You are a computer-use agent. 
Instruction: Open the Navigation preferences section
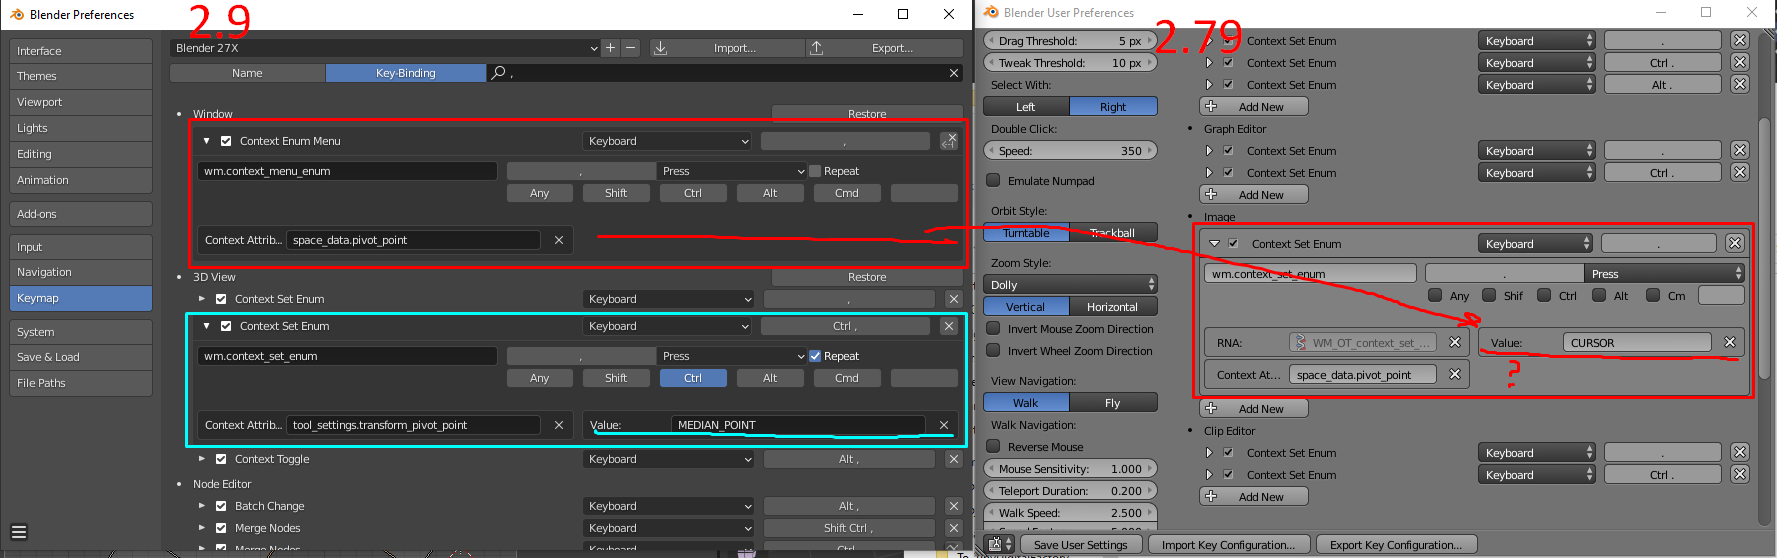[x=81, y=272]
